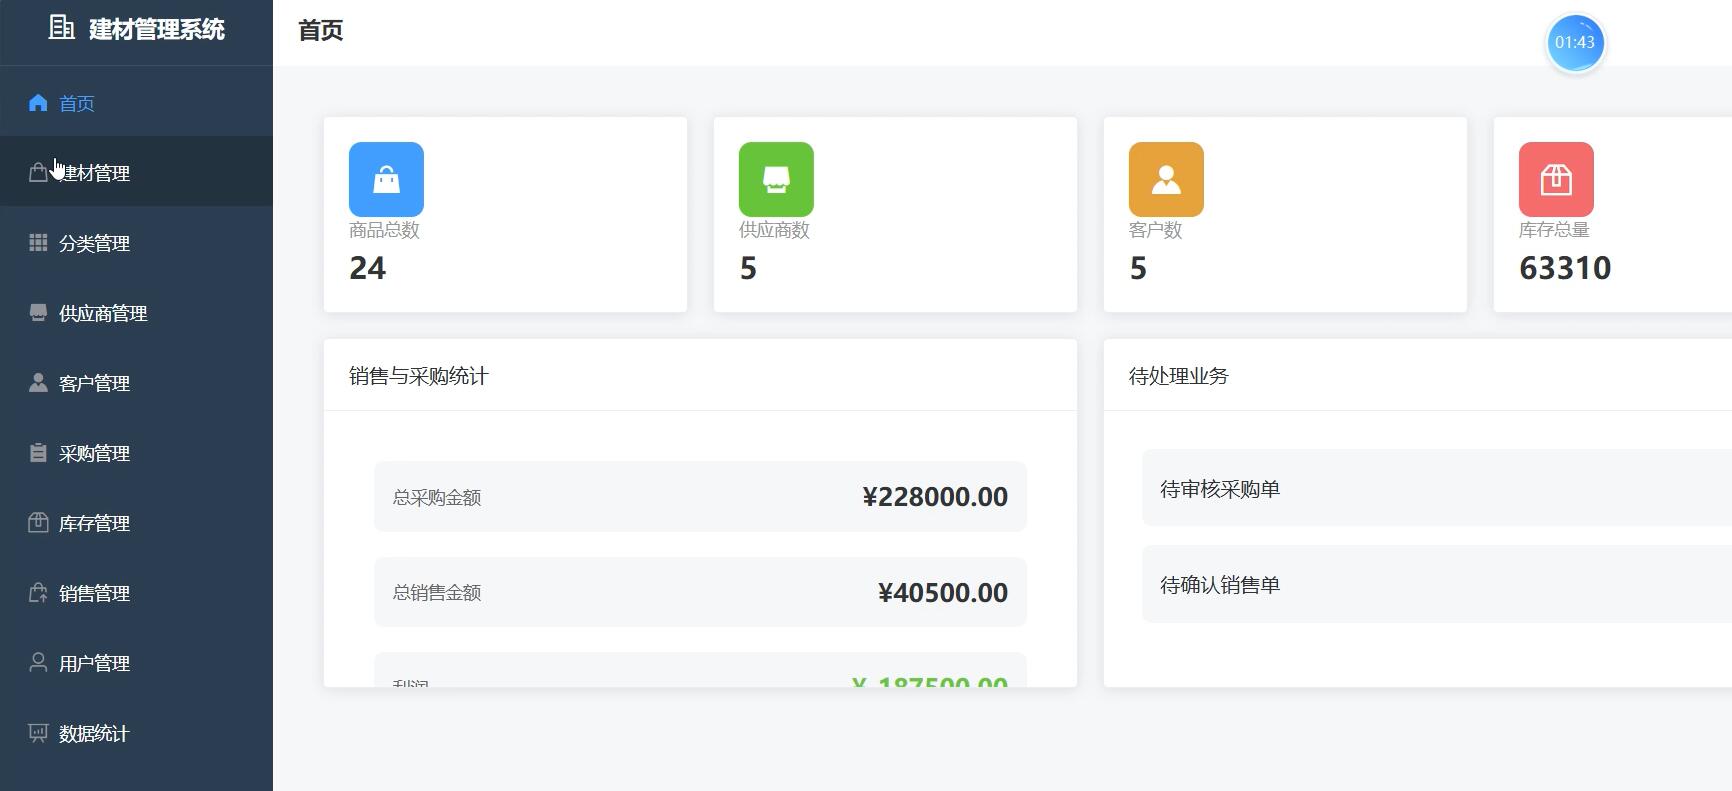The height and width of the screenshot is (791, 1732).
Task: Navigate to 采购管理 menu
Action: pyautogui.click(x=136, y=453)
